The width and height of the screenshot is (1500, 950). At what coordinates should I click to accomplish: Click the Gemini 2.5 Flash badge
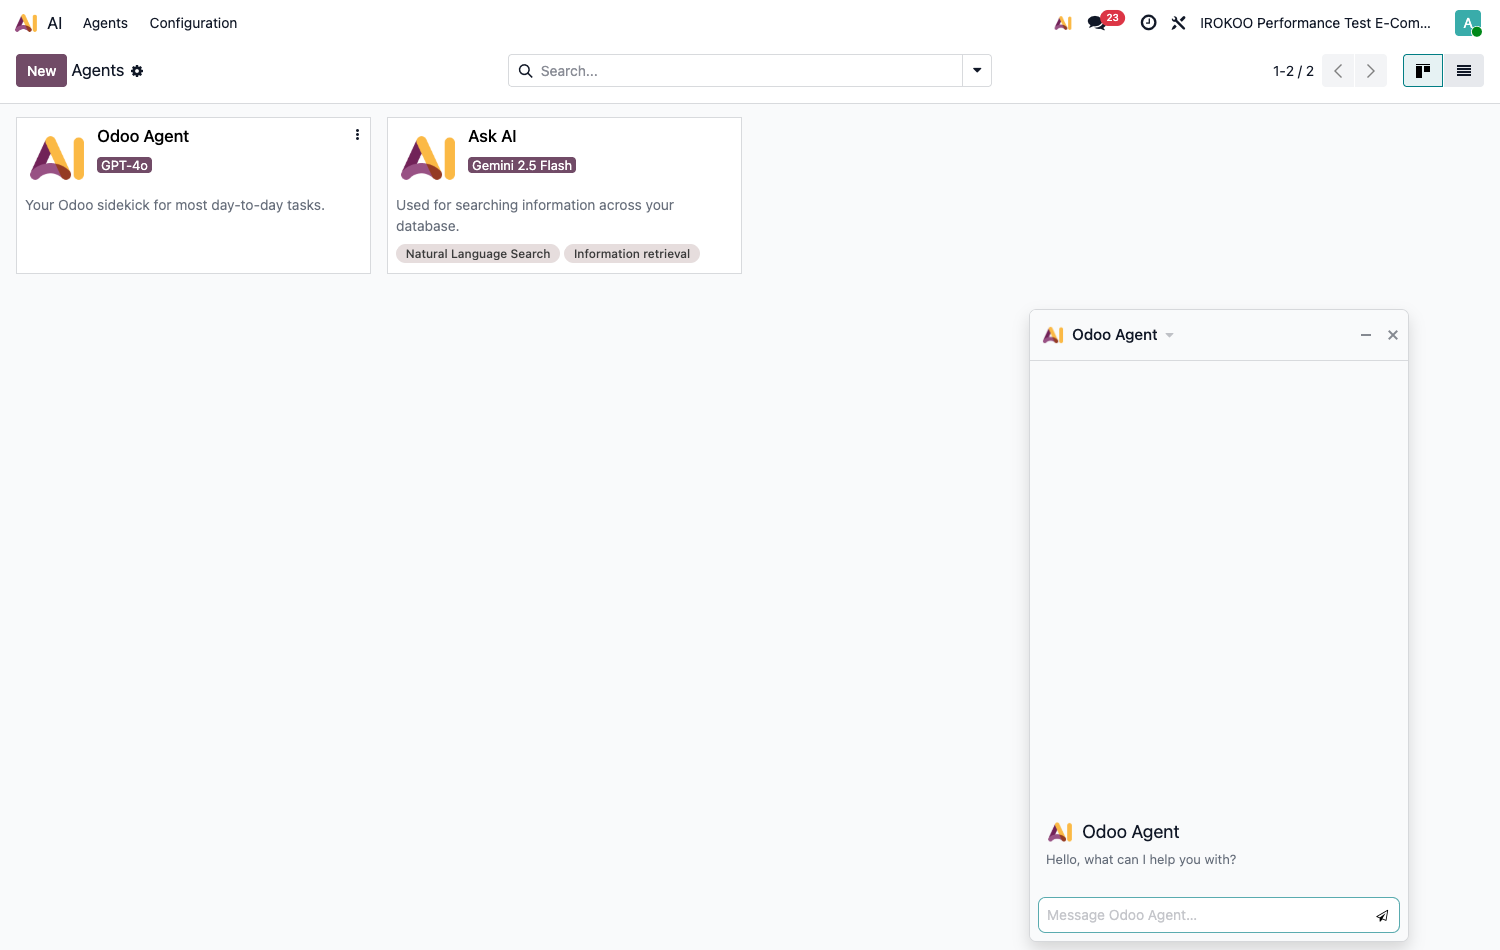pos(522,165)
